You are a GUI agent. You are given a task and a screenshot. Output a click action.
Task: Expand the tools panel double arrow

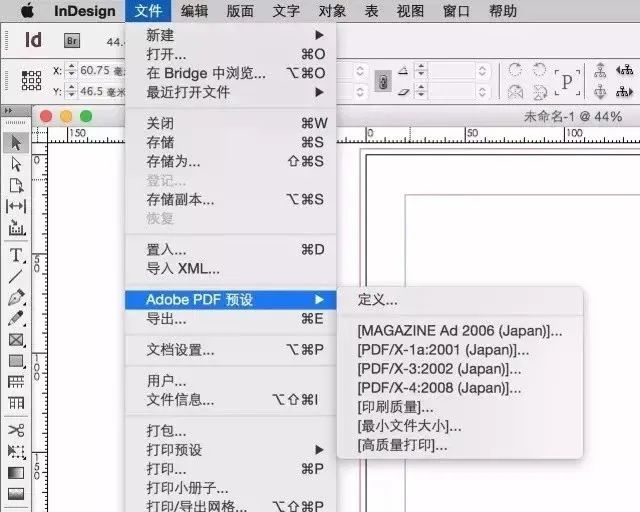tap(8, 111)
